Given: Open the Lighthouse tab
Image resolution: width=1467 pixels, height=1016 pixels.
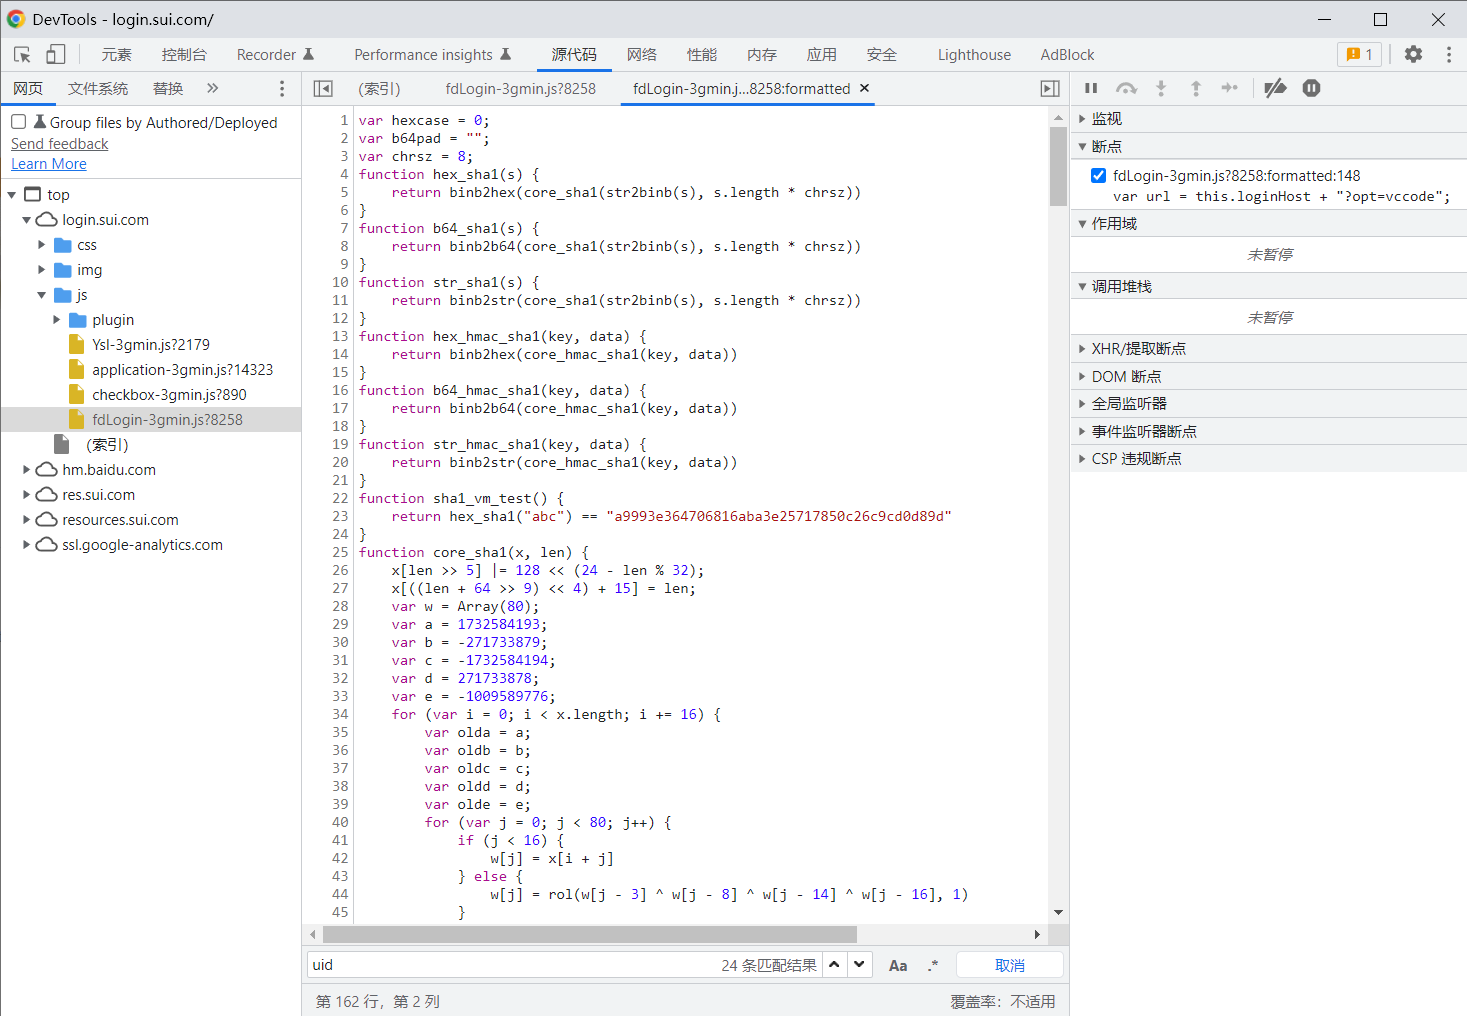Looking at the screenshot, I should coord(973,55).
